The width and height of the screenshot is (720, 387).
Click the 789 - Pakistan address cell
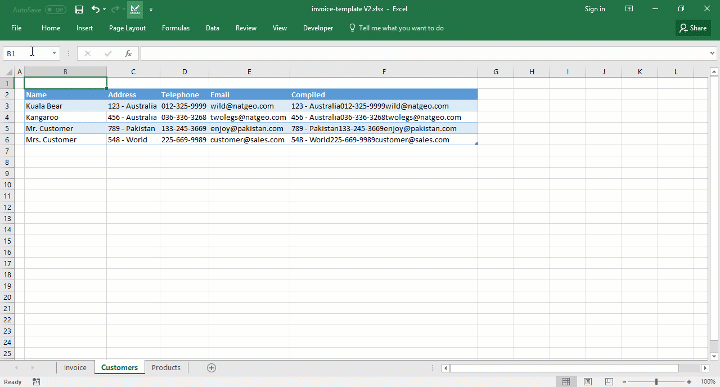coord(133,129)
